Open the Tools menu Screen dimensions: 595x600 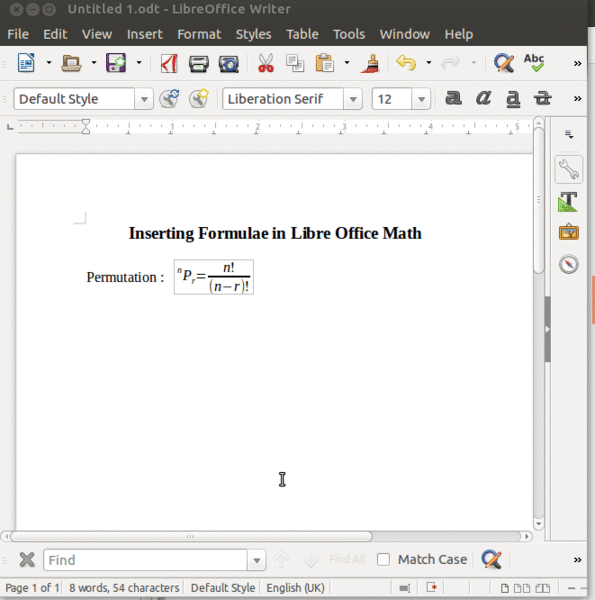coord(349,34)
